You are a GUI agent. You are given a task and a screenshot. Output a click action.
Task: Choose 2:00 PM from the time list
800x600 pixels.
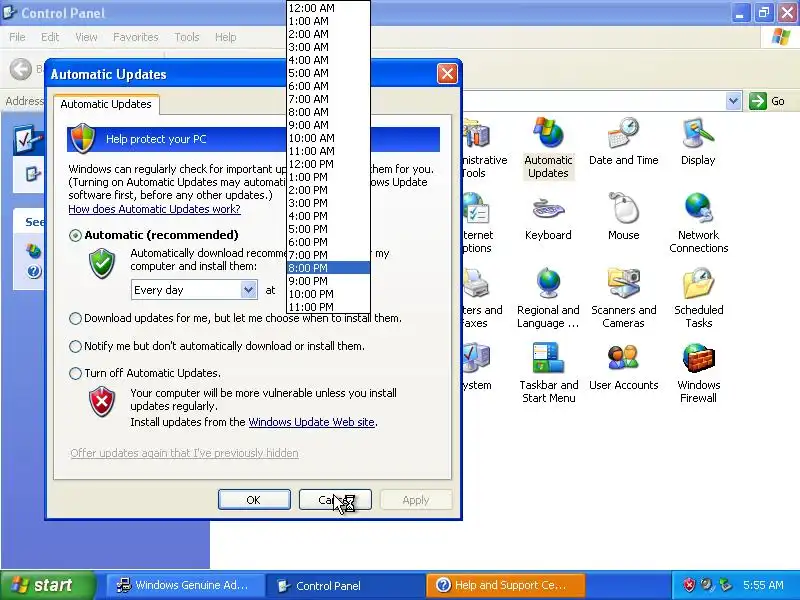point(329,190)
